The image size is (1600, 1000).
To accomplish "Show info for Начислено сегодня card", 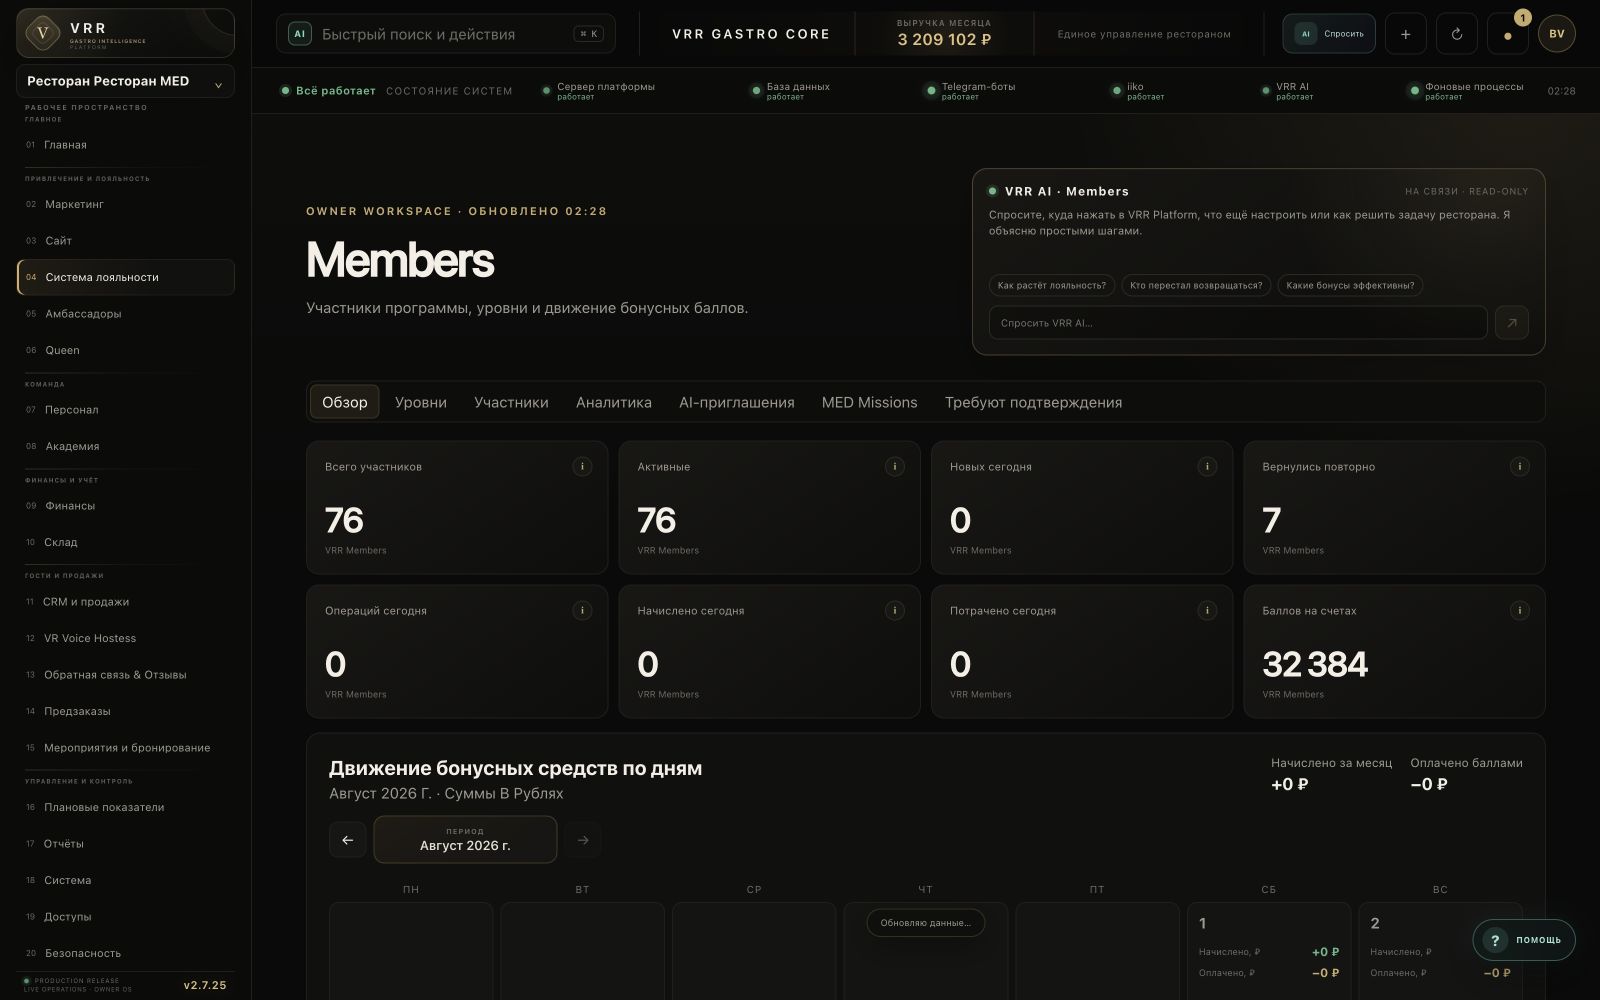I will coord(895,611).
